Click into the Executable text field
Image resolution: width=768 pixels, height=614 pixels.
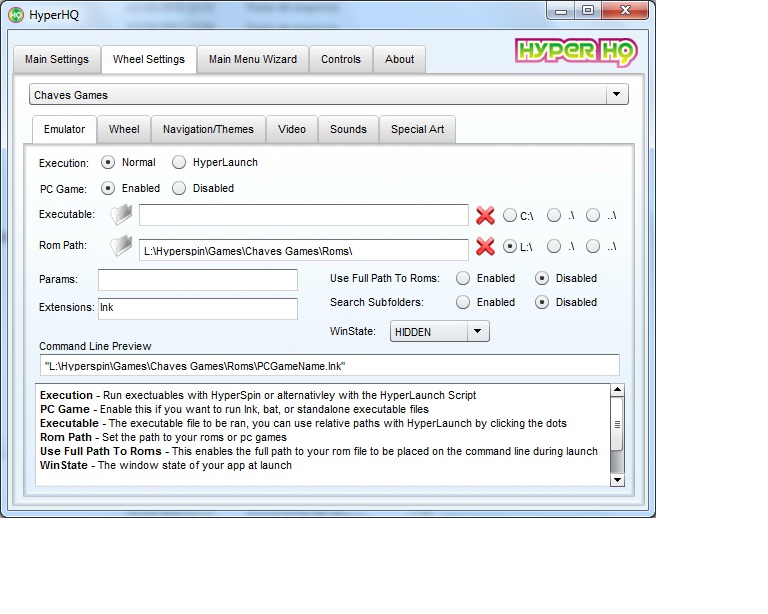click(x=304, y=215)
